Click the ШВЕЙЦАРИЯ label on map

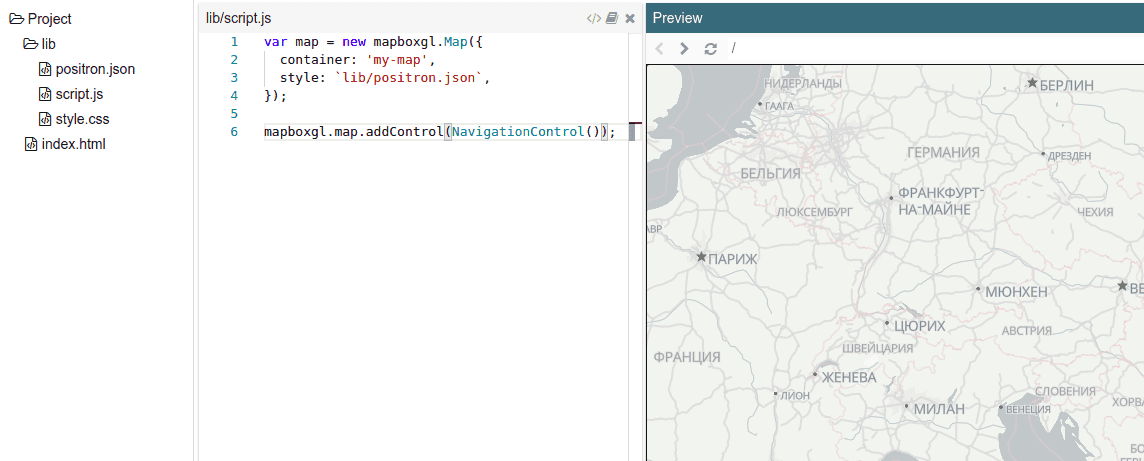pyautogui.click(x=878, y=348)
